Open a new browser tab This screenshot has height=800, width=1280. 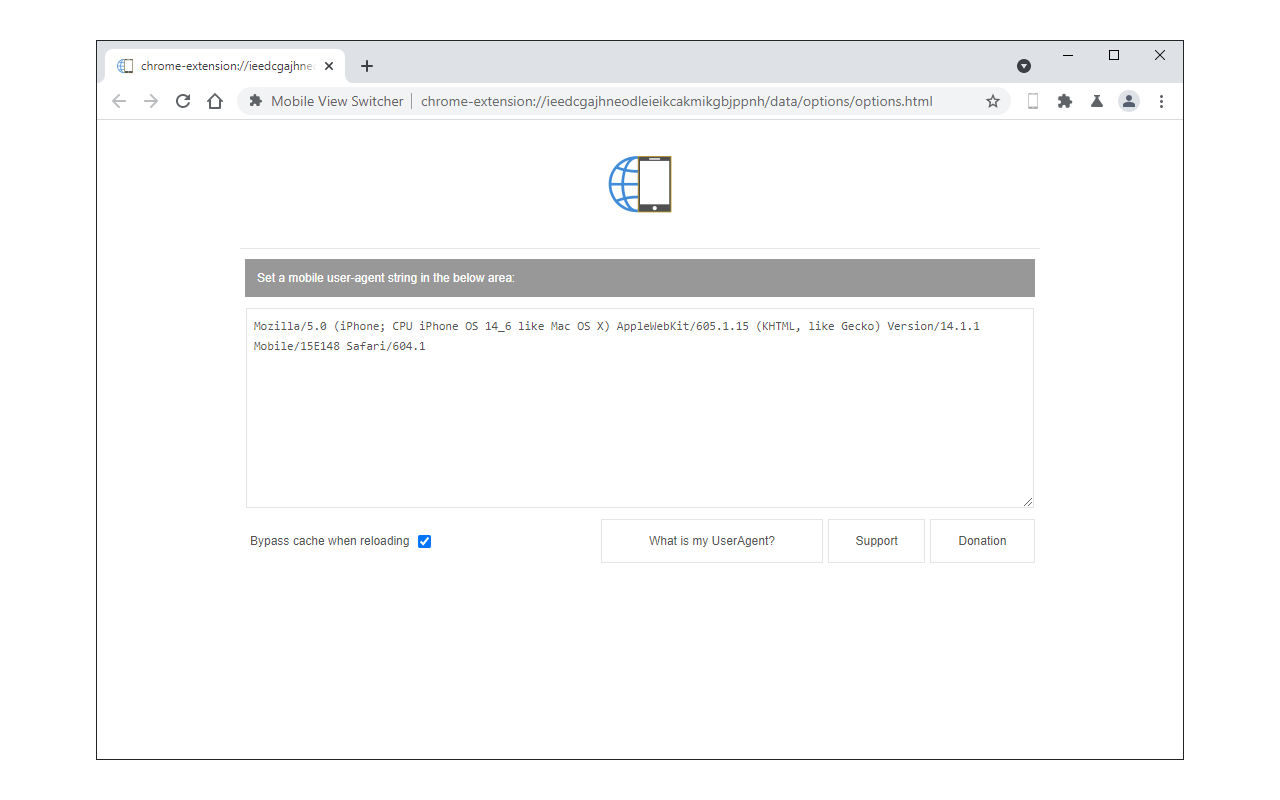(366, 65)
